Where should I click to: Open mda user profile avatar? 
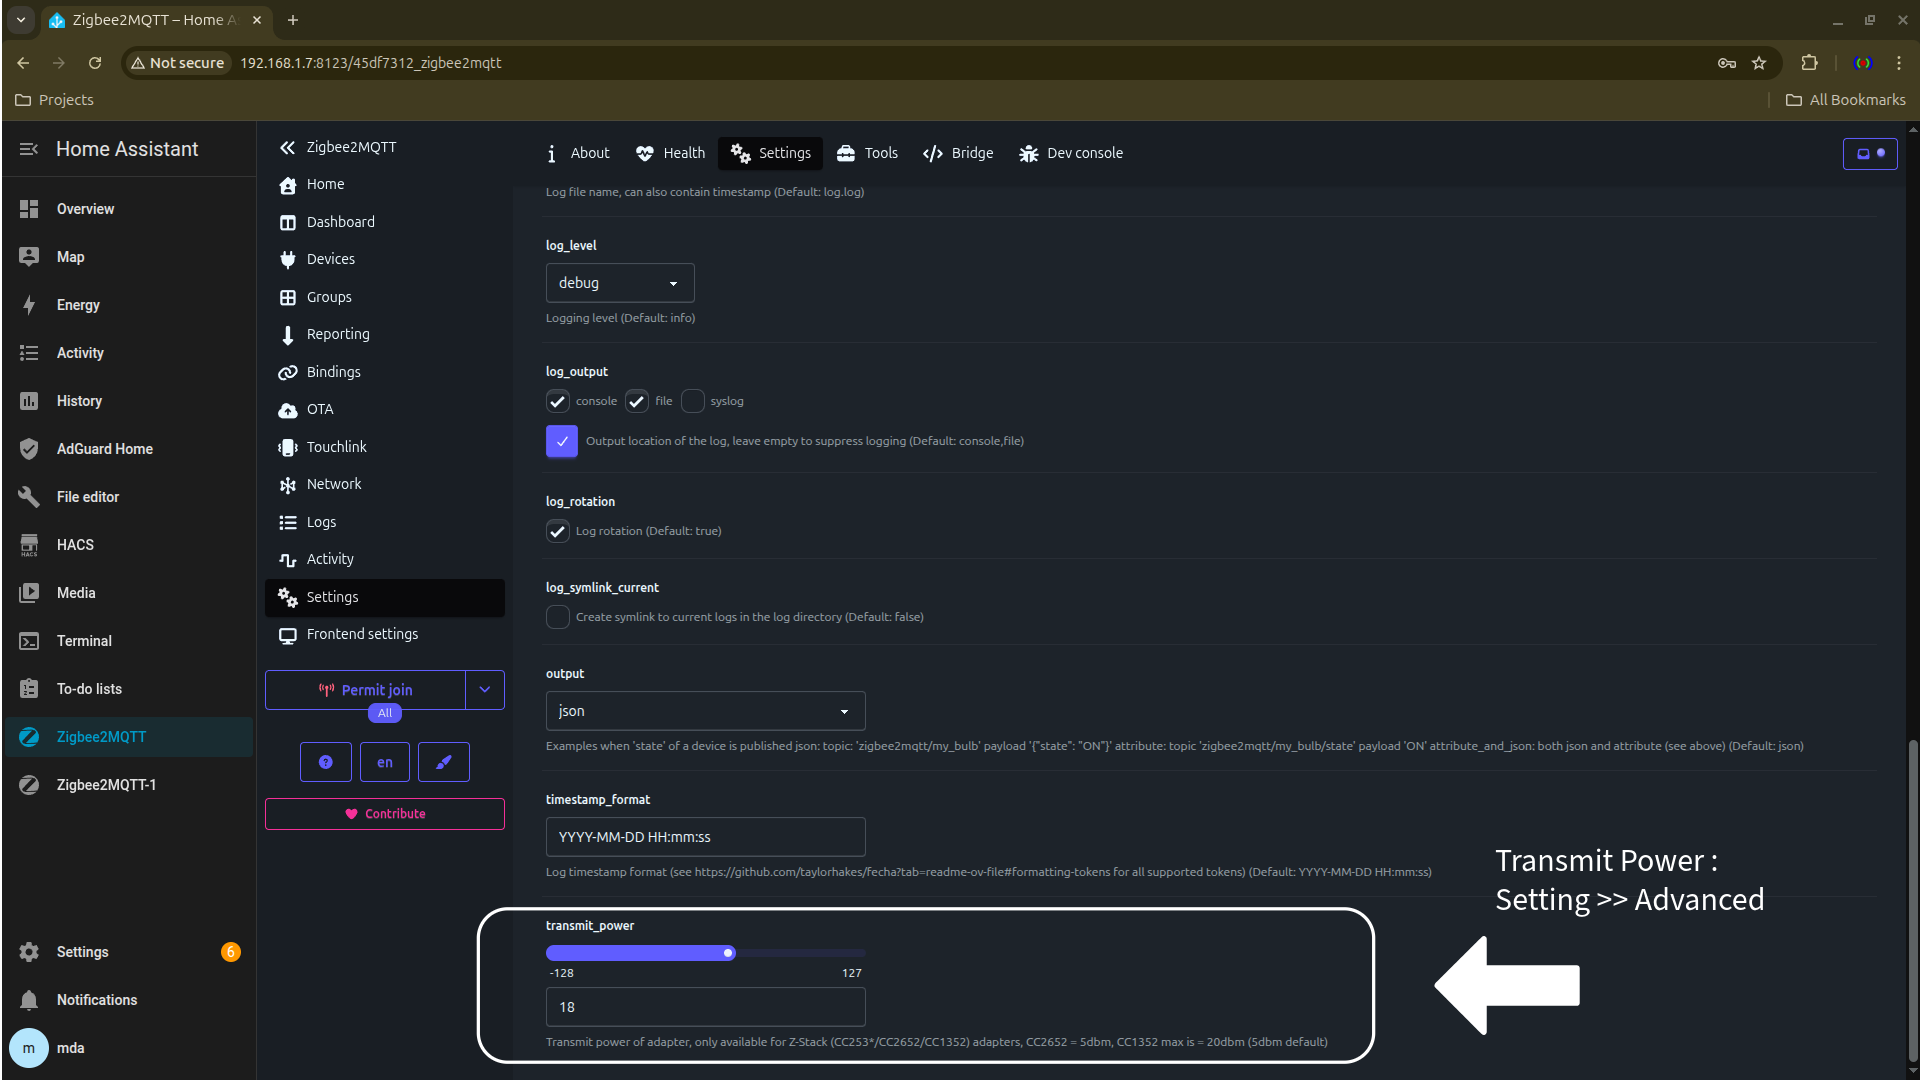29,1048
